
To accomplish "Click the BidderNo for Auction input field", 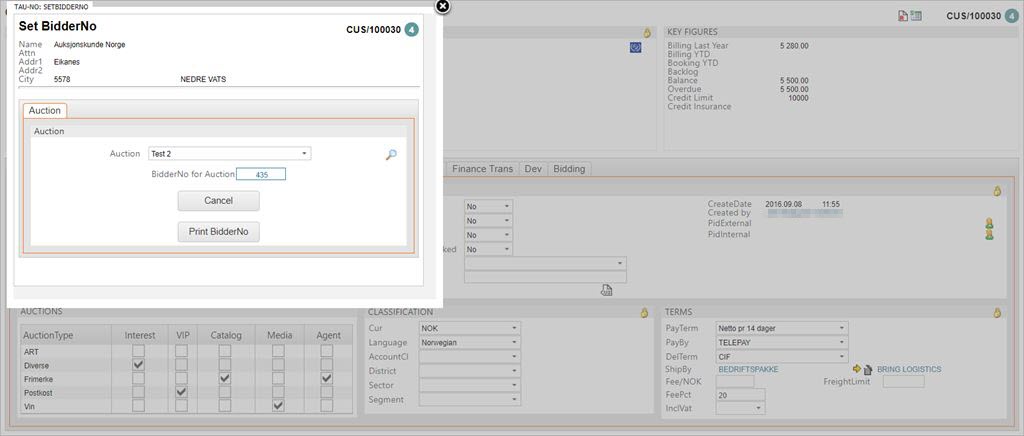I will click(261, 174).
